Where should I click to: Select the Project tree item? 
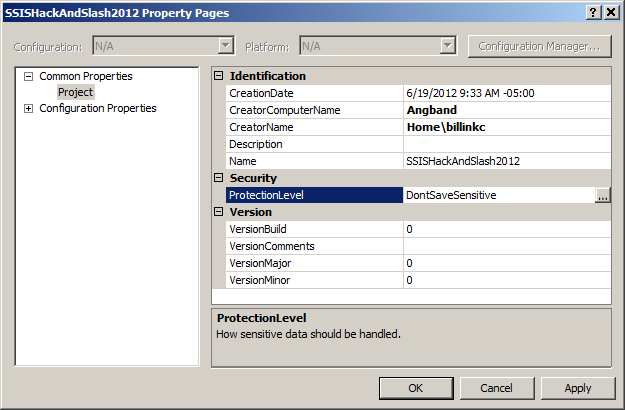(75, 92)
